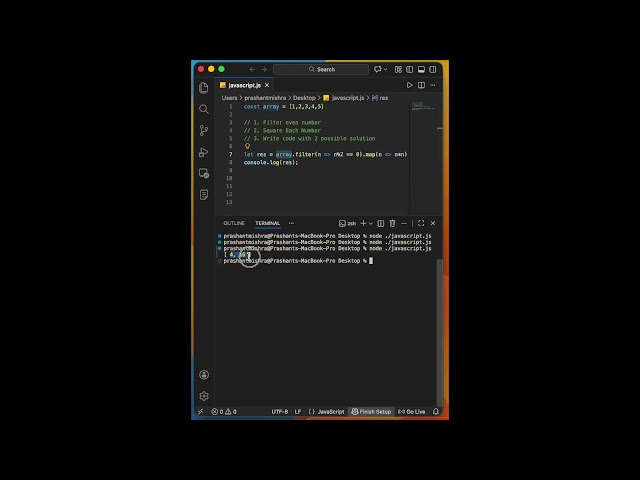This screenshot has height=480, width=640.
Task: Close the javascript.js tab
Action: coord(267,85)
